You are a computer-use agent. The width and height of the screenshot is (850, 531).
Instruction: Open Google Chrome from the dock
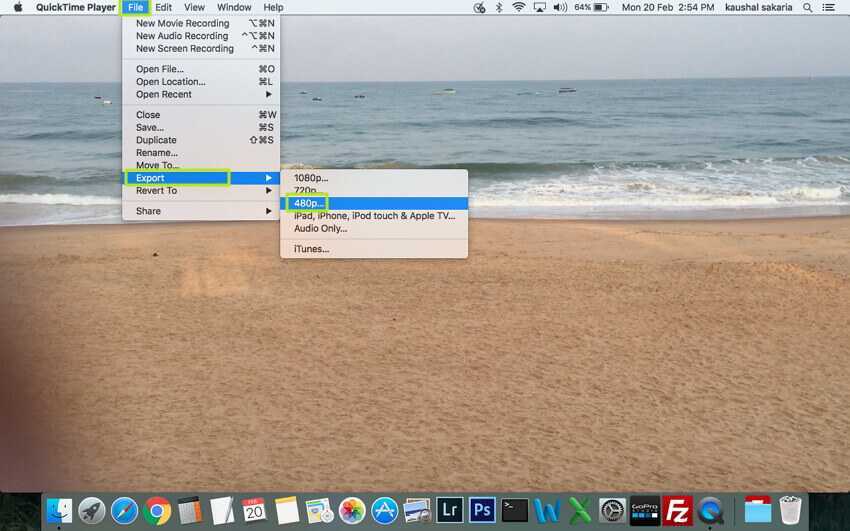pos(157,511)
